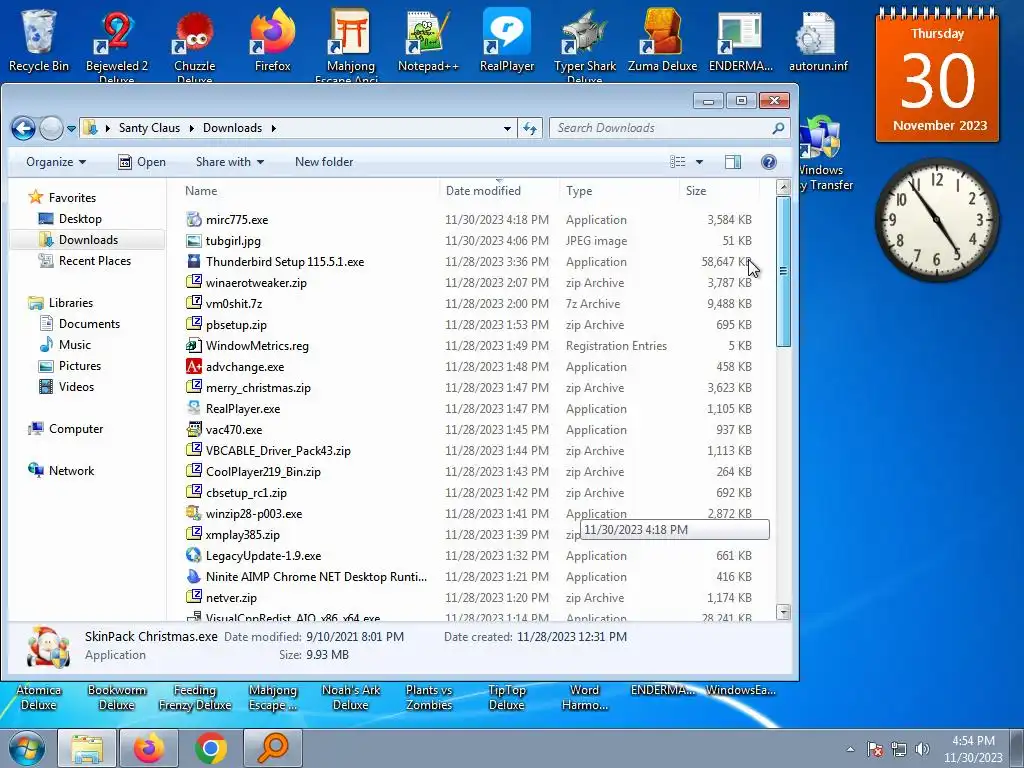Launch Chuzzle Deluxe desktop shortcut

coord(194,44)
